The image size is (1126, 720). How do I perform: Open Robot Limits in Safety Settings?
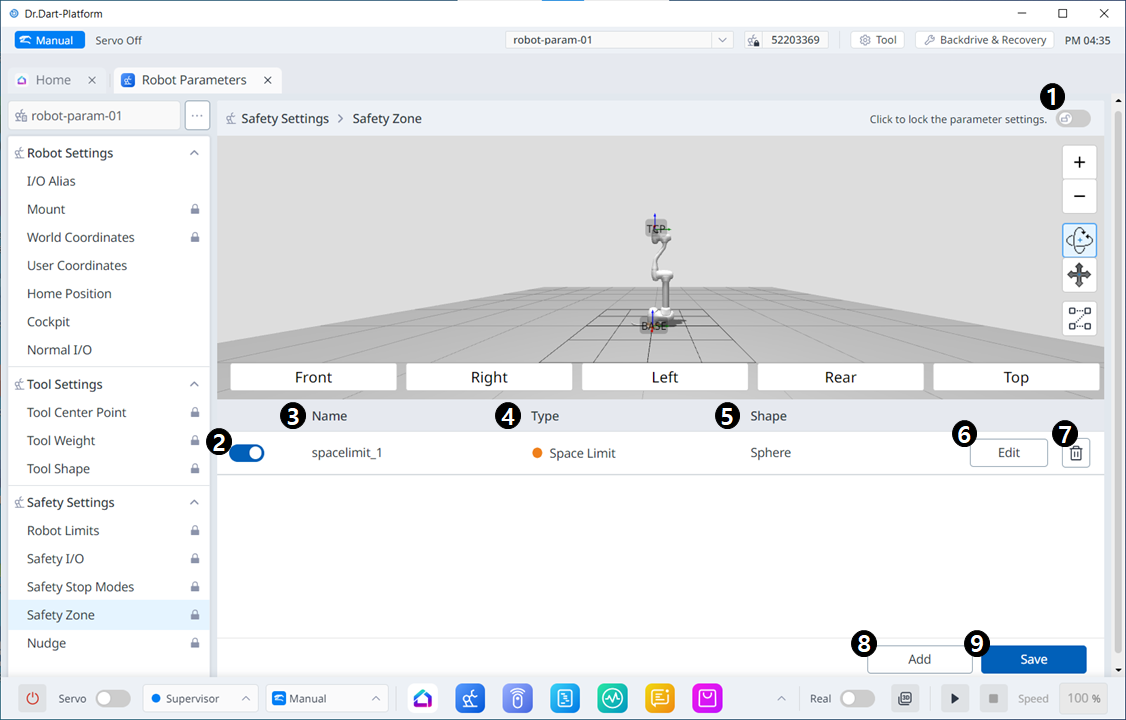click(63, 531)
